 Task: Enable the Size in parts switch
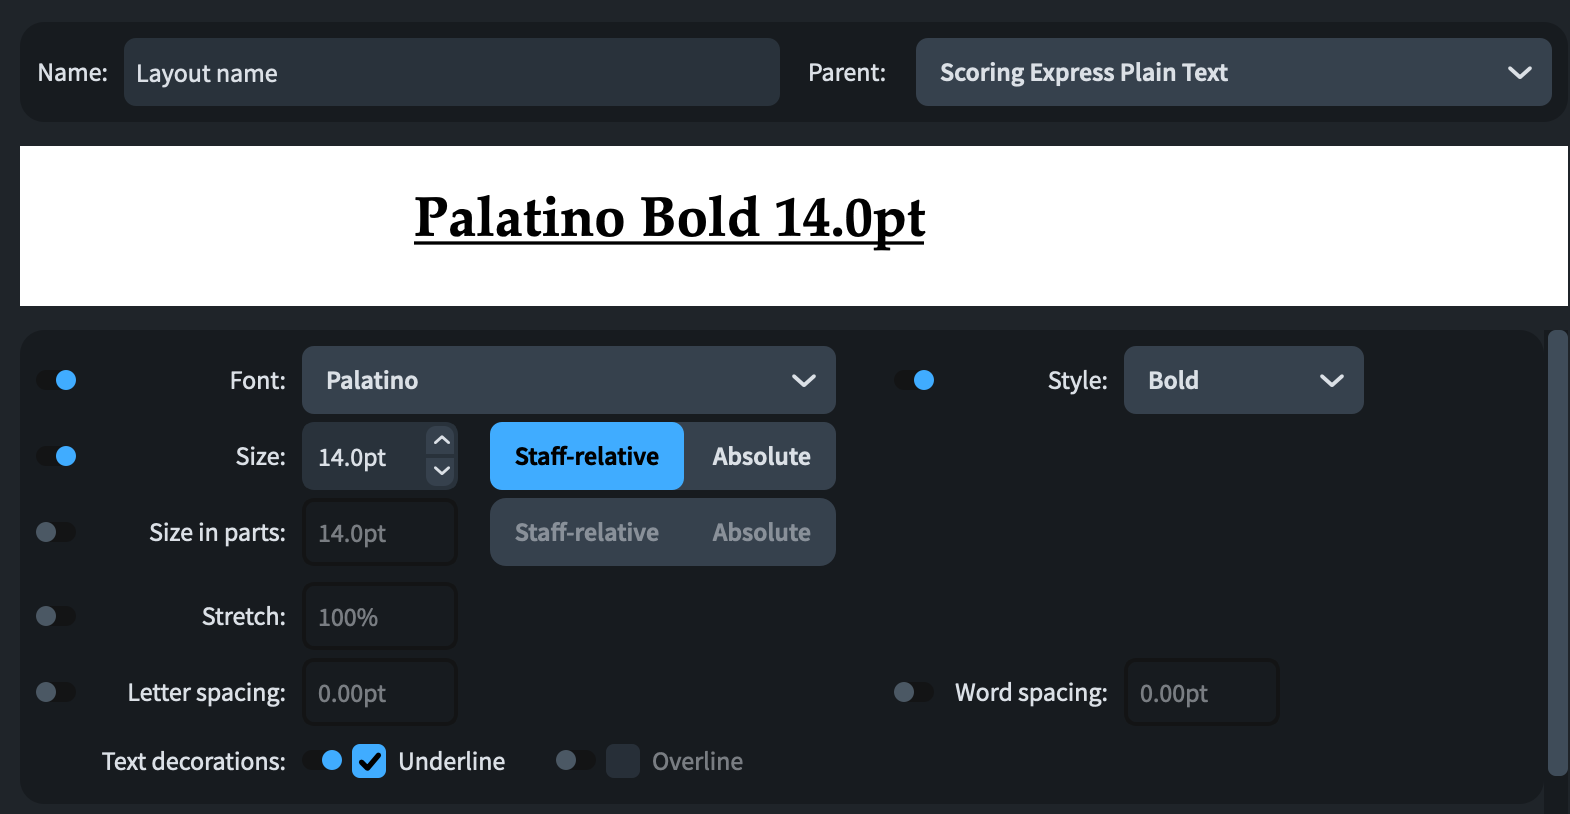(56, 532)
